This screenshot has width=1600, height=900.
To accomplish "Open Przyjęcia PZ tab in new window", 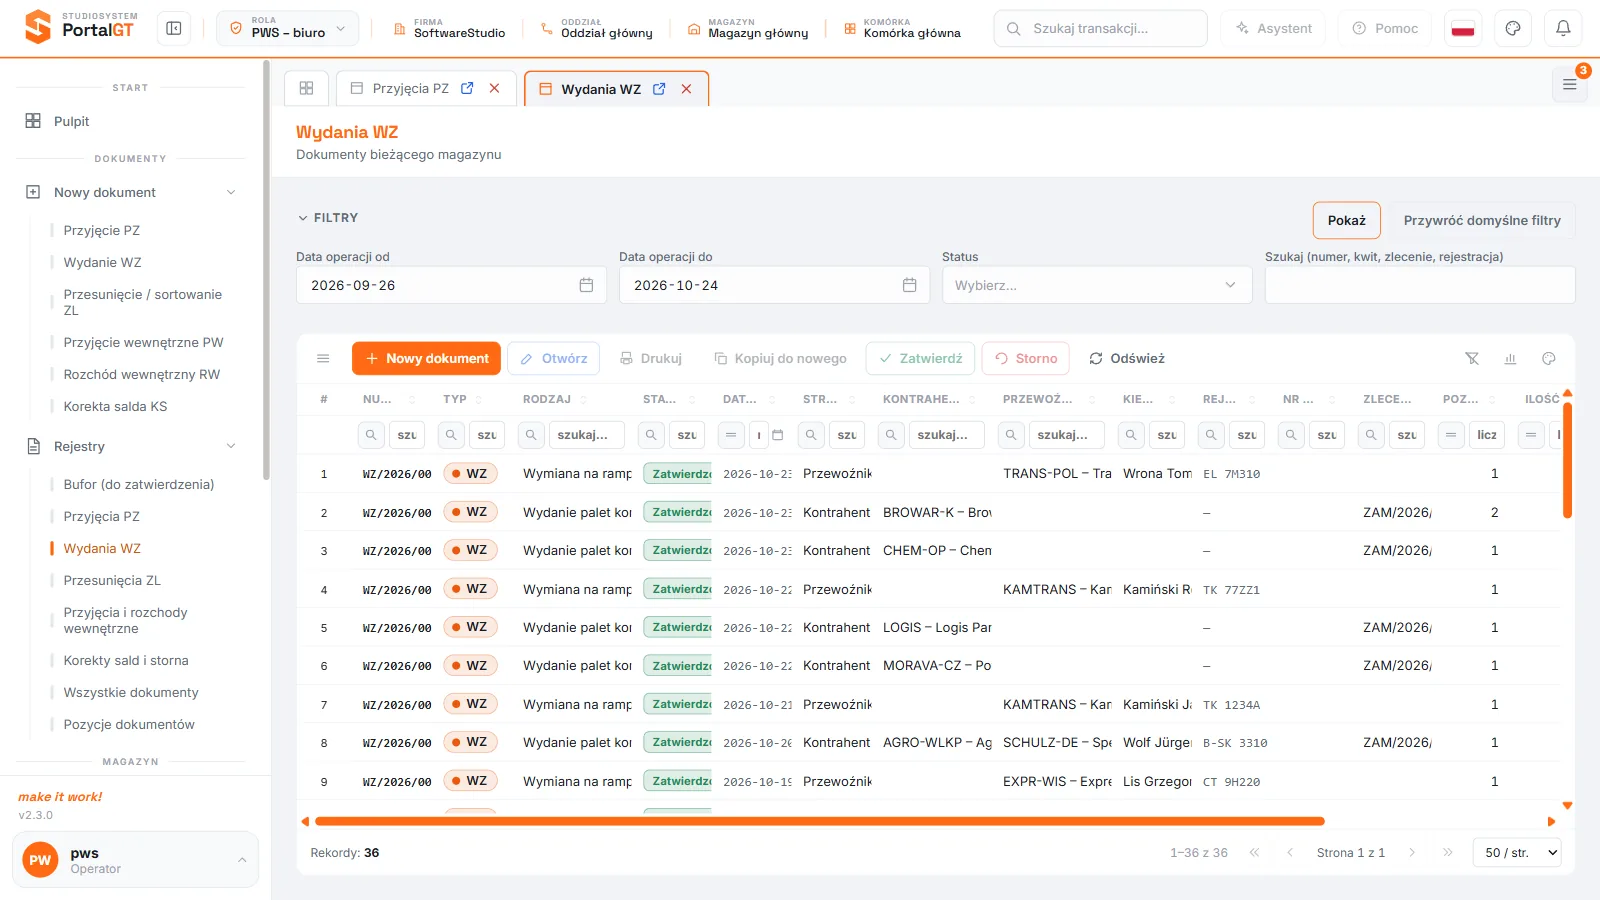I will tap(467, 88).
